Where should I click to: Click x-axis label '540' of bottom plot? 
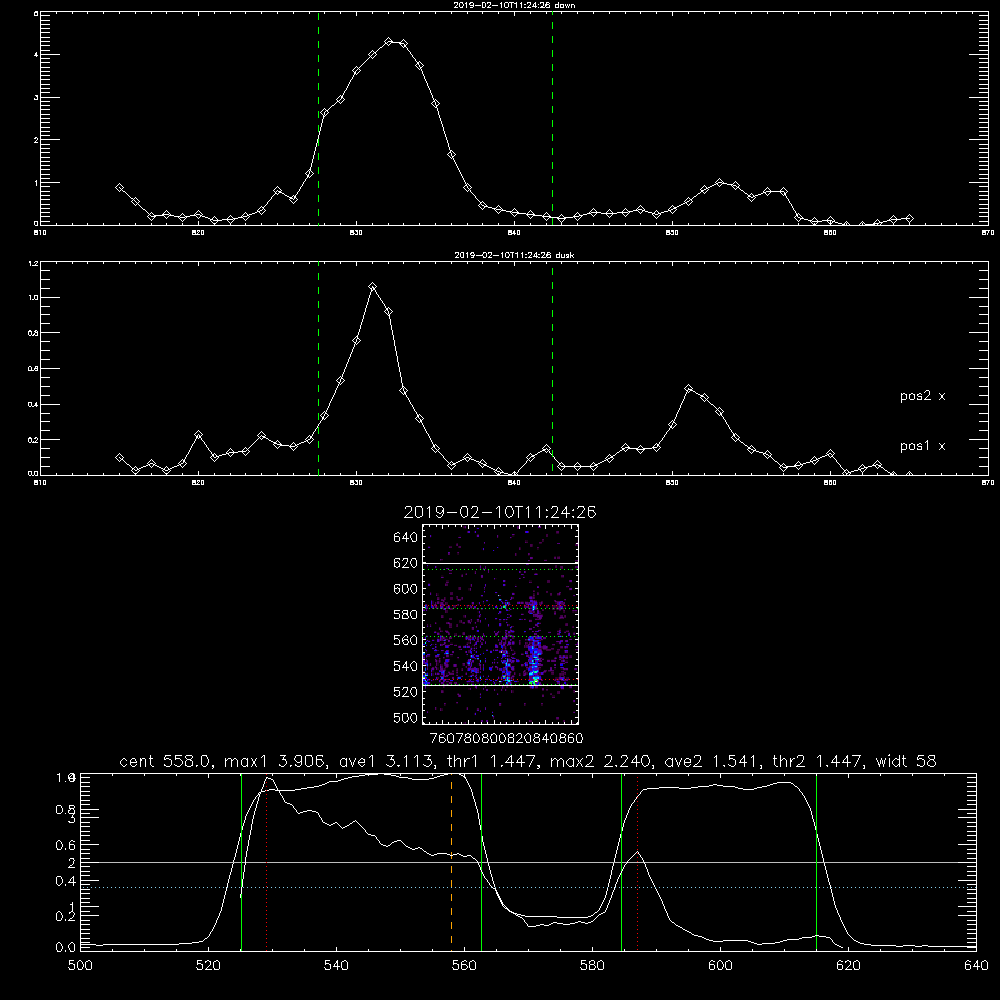tap(336, 966)
